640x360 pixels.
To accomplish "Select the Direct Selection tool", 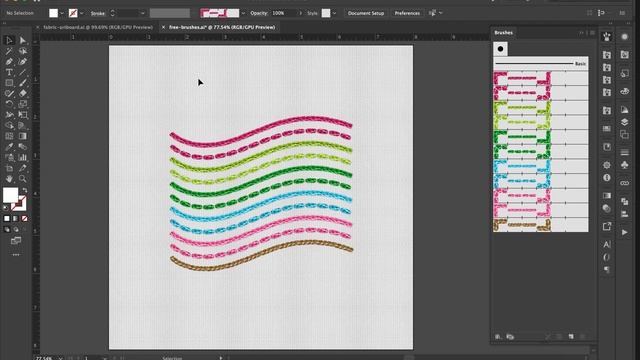I will pos(22,40).
